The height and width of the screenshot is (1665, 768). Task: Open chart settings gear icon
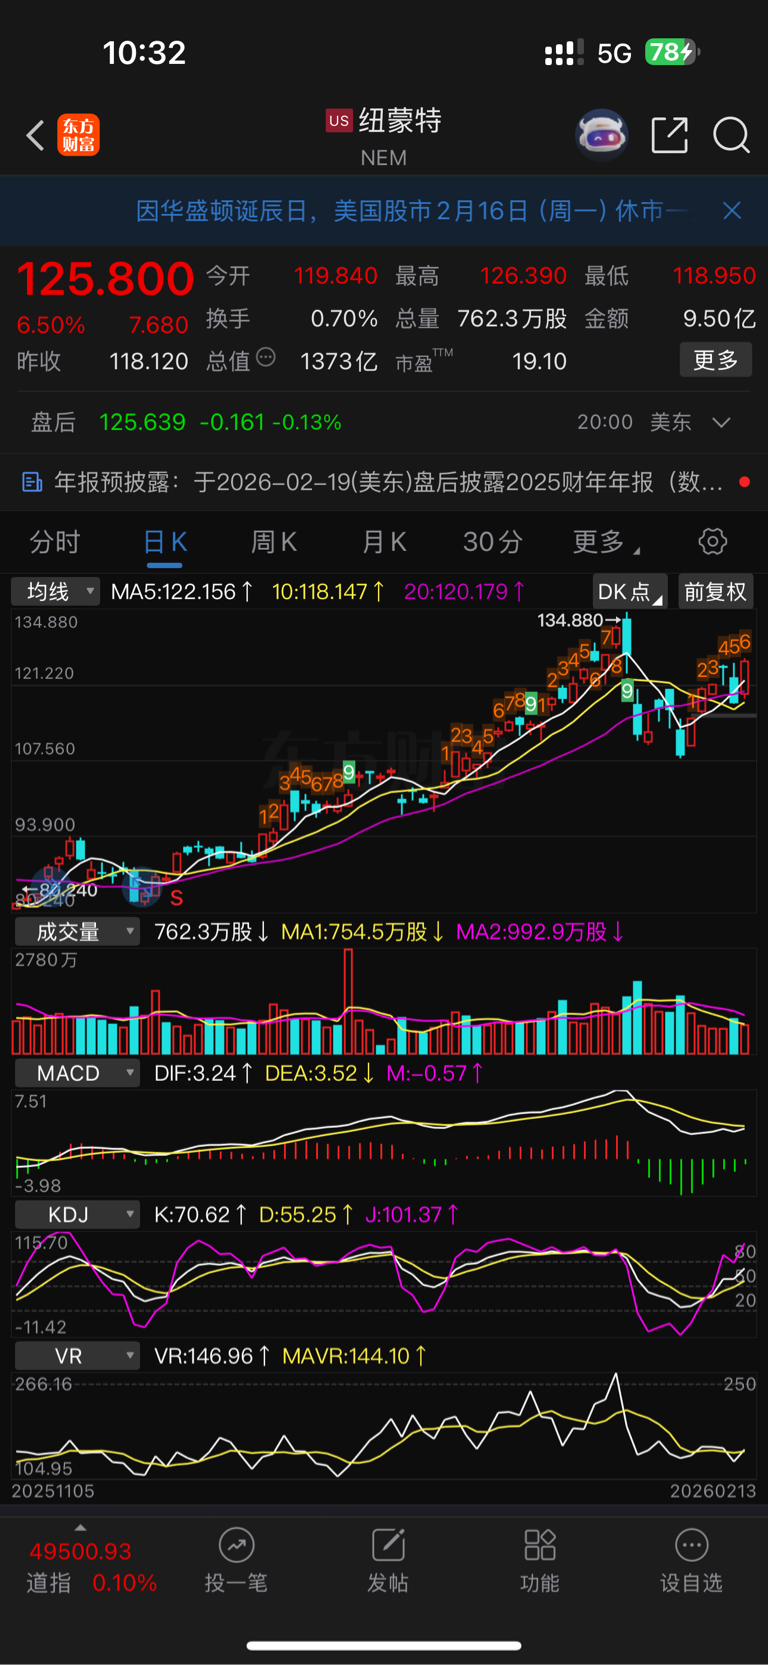pyautogui.click(x=713, y=542)
